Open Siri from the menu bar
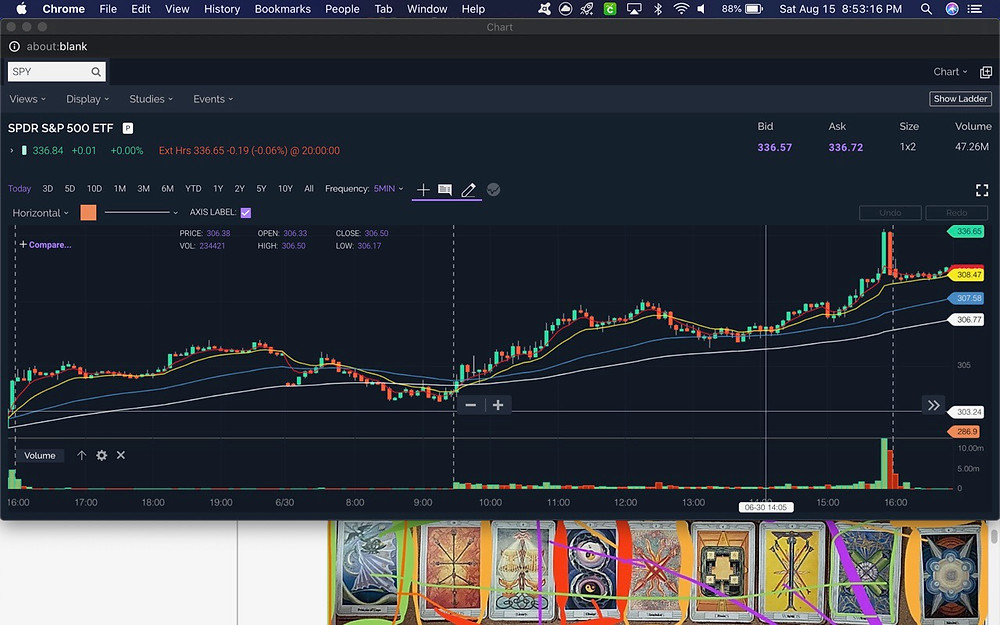The image size is (1000, 625). point(952,9)
